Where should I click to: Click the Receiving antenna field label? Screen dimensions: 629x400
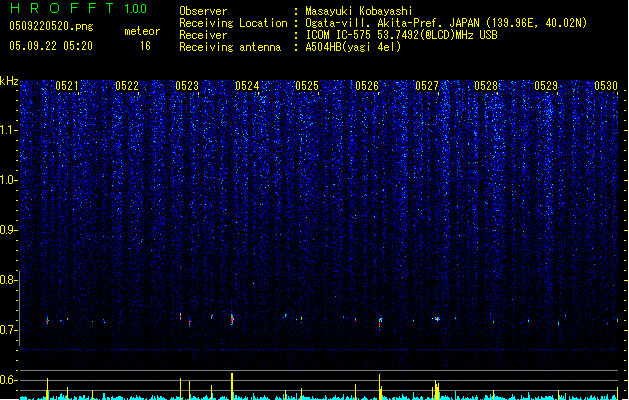(230, 47)
